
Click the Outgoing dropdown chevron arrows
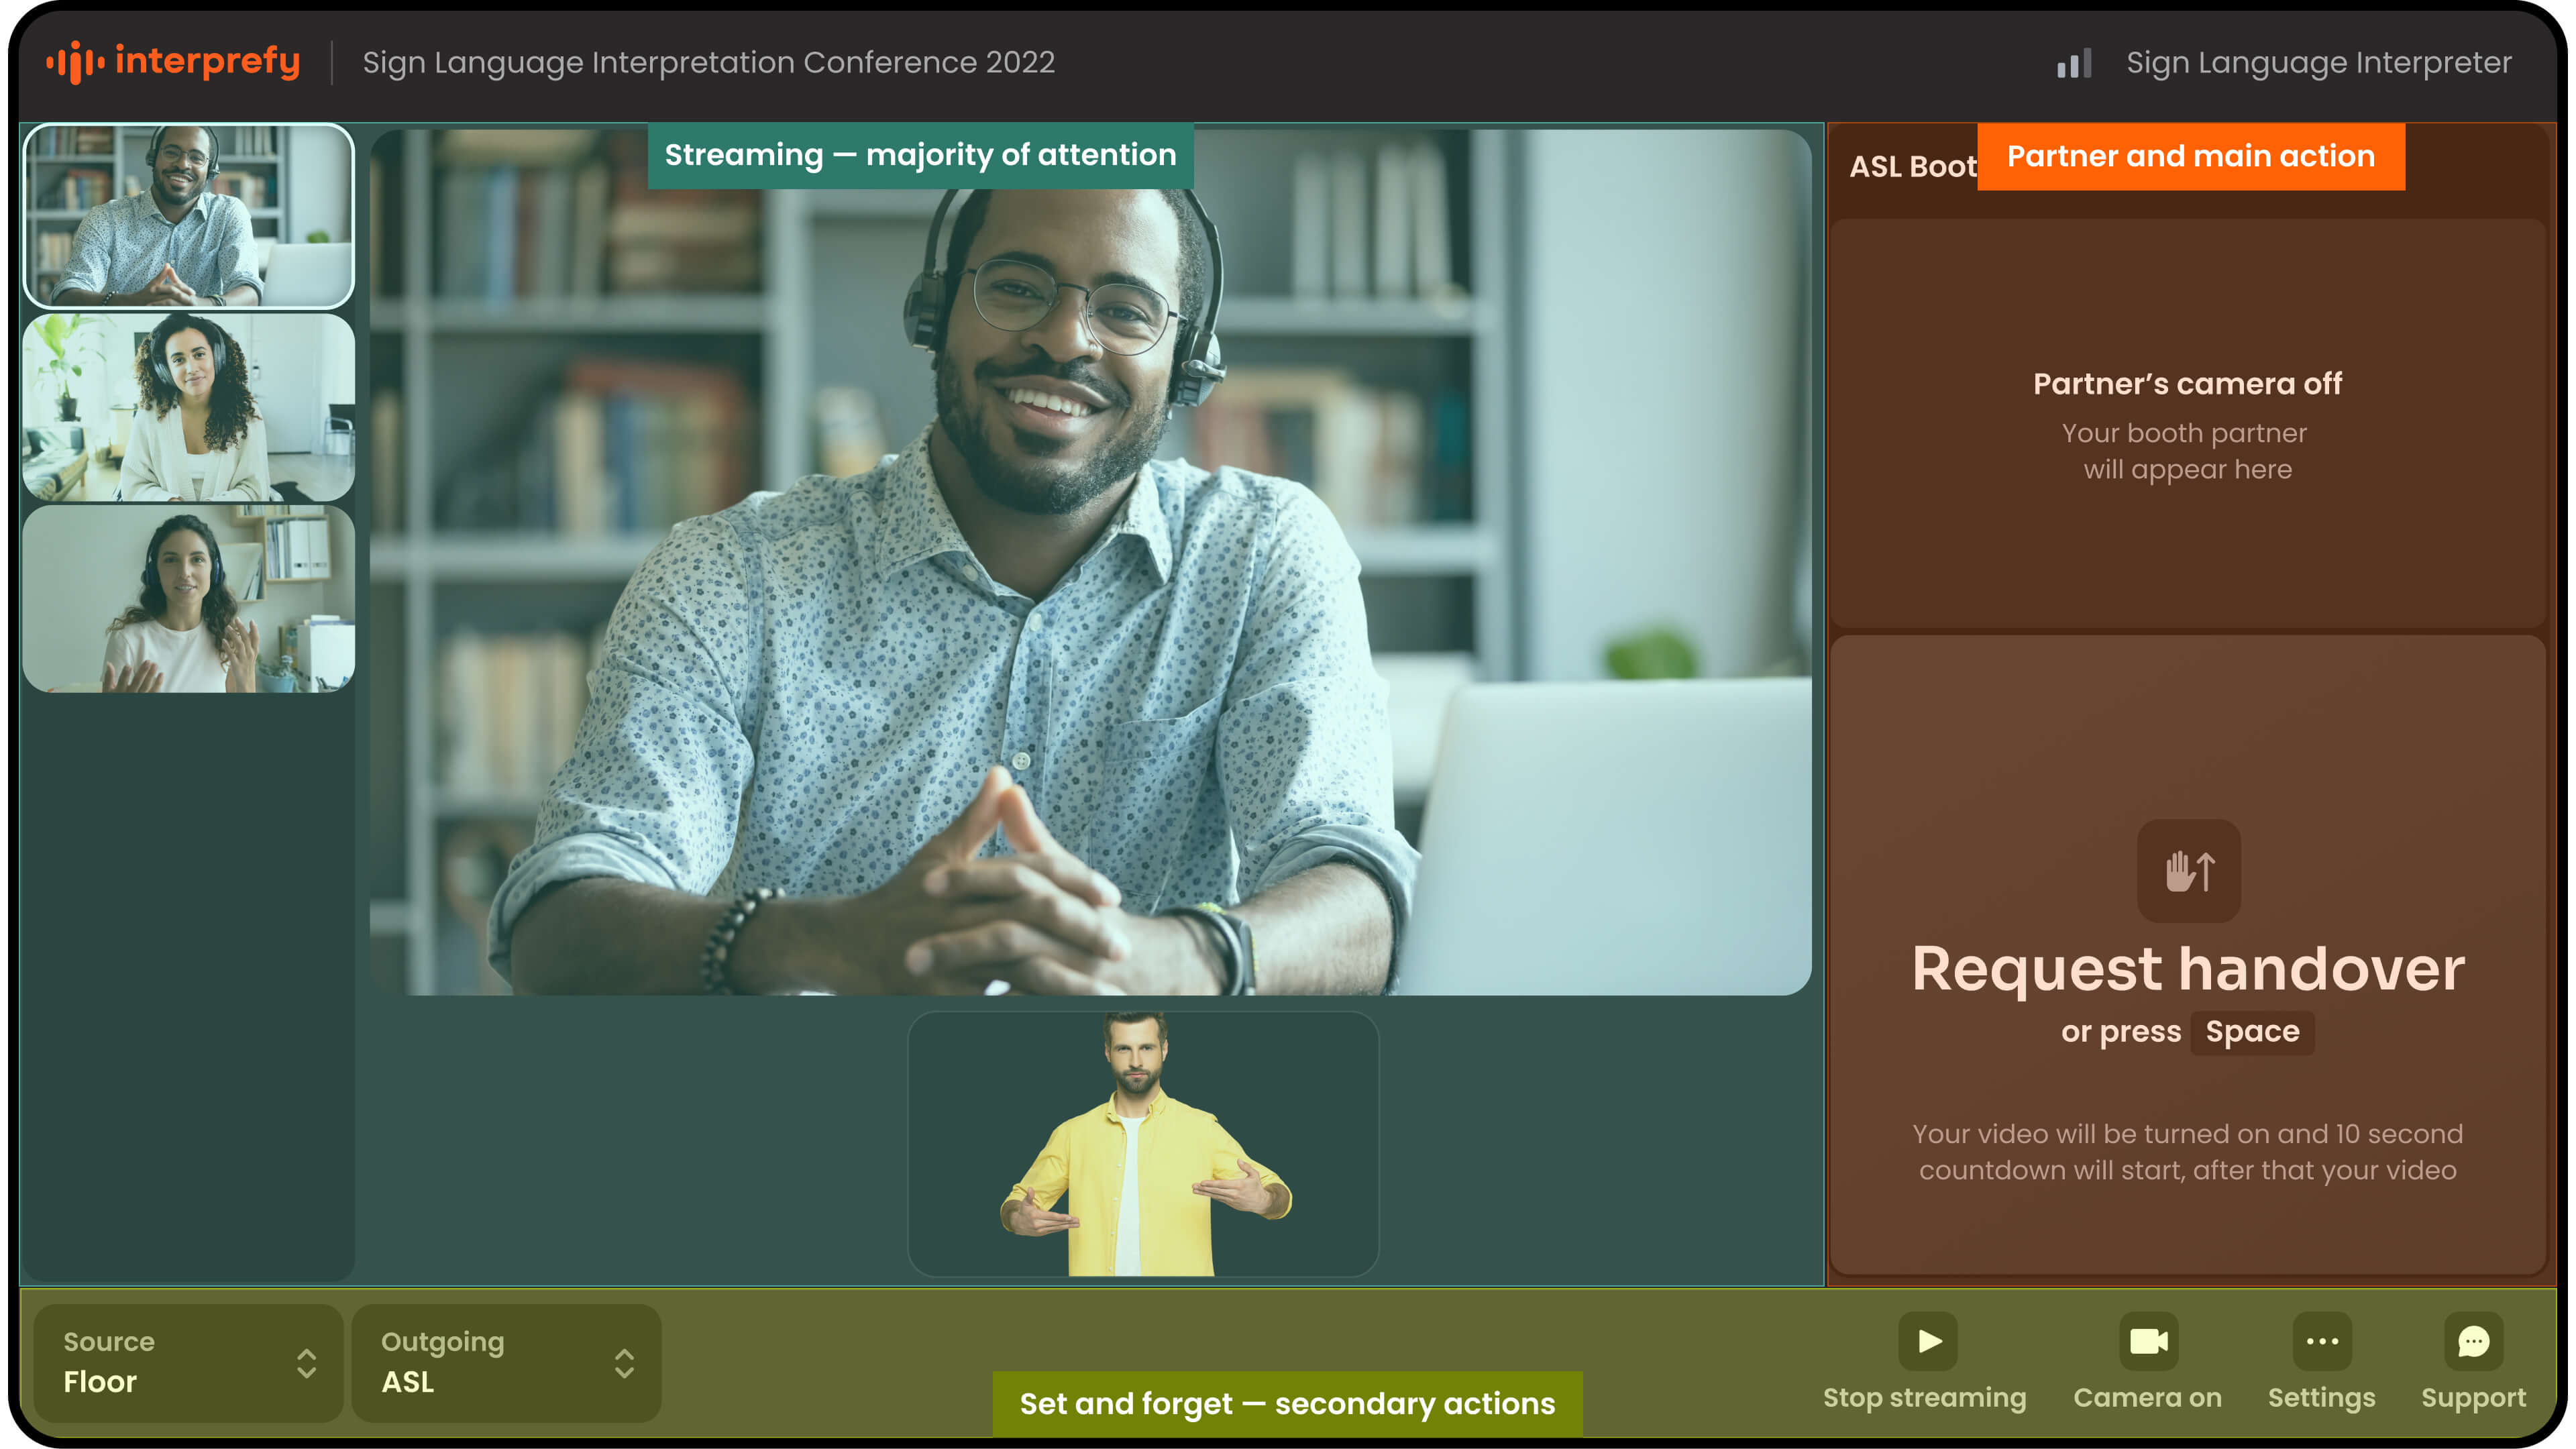(x=624, y=1363)
